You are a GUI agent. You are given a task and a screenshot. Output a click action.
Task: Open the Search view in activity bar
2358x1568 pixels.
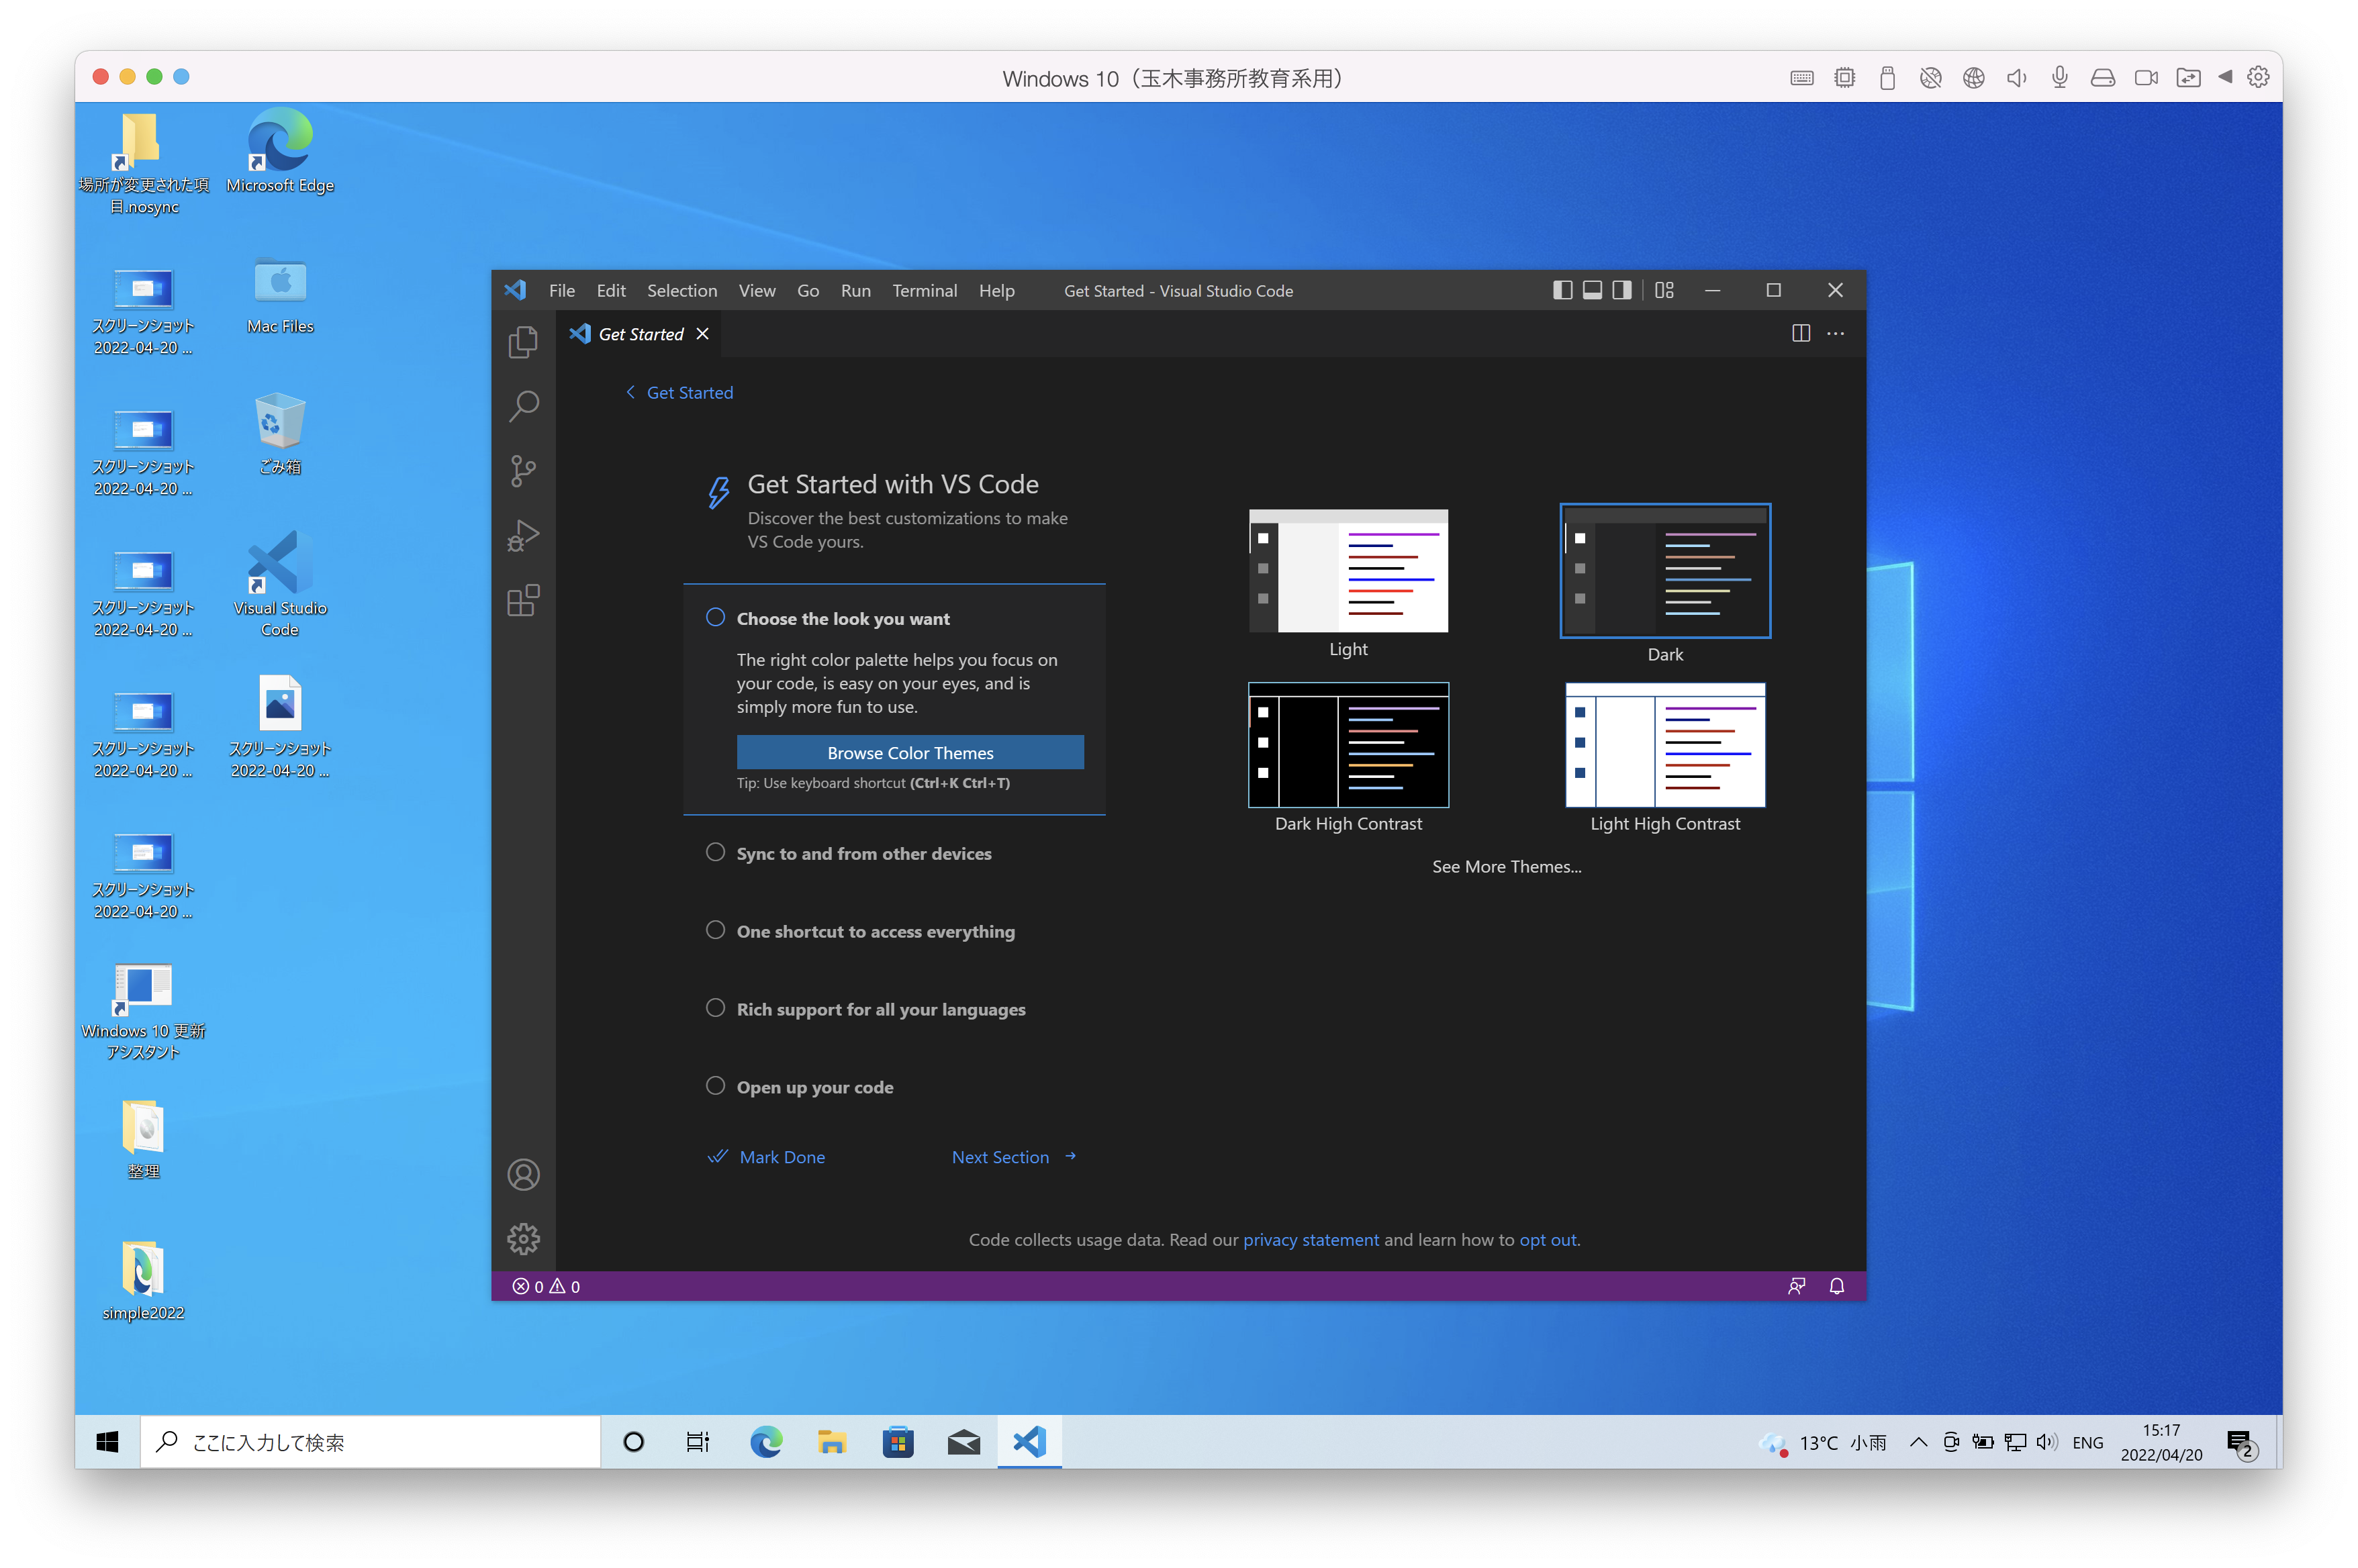coord(523,406)
